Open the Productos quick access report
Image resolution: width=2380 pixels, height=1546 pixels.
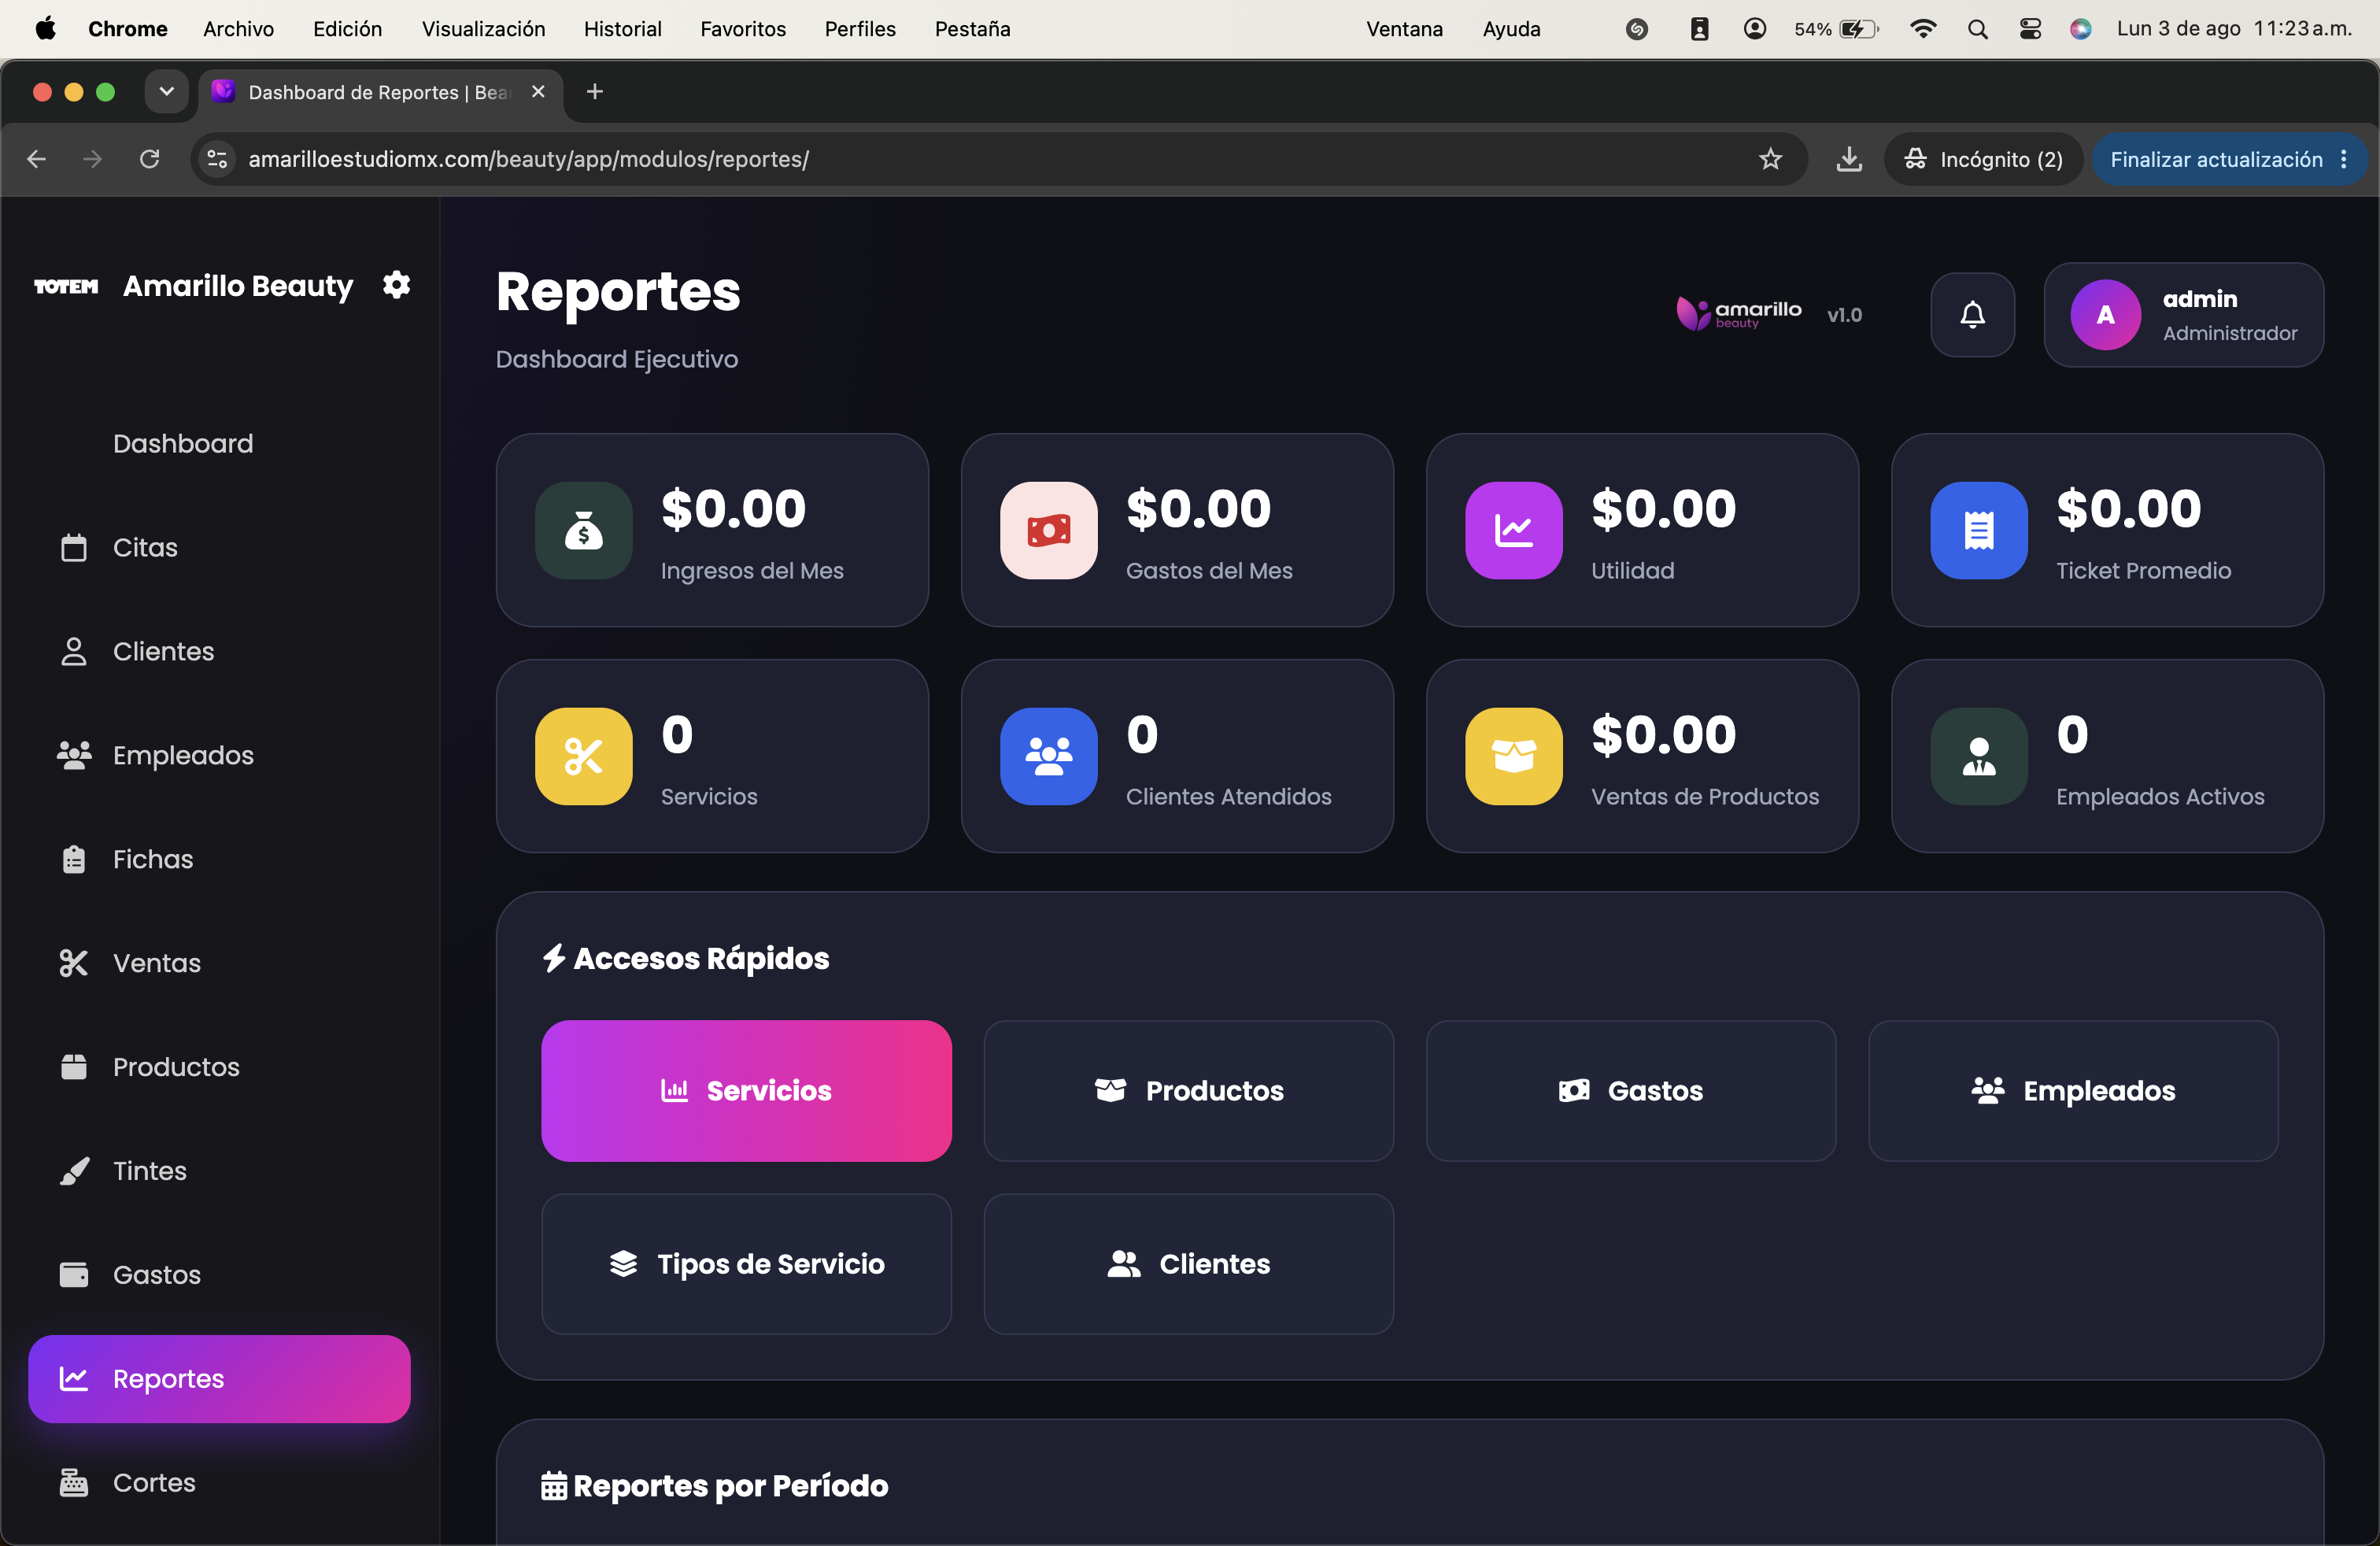tap(1188, 1091)
